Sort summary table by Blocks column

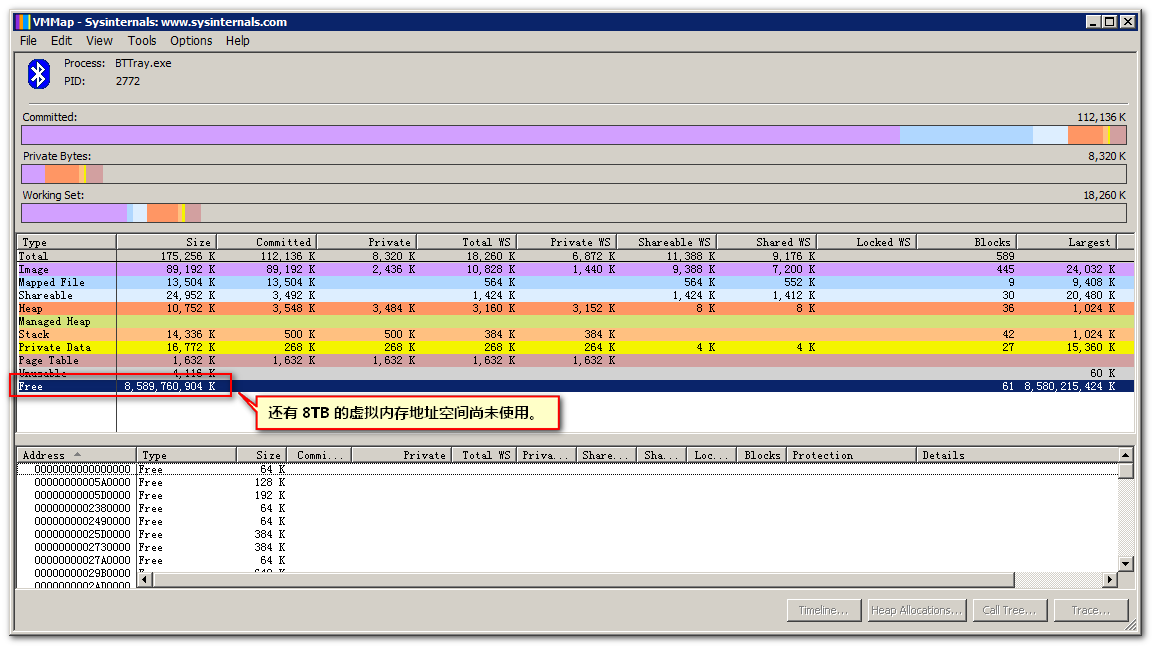pyautogui.click(x=965, y=242)
